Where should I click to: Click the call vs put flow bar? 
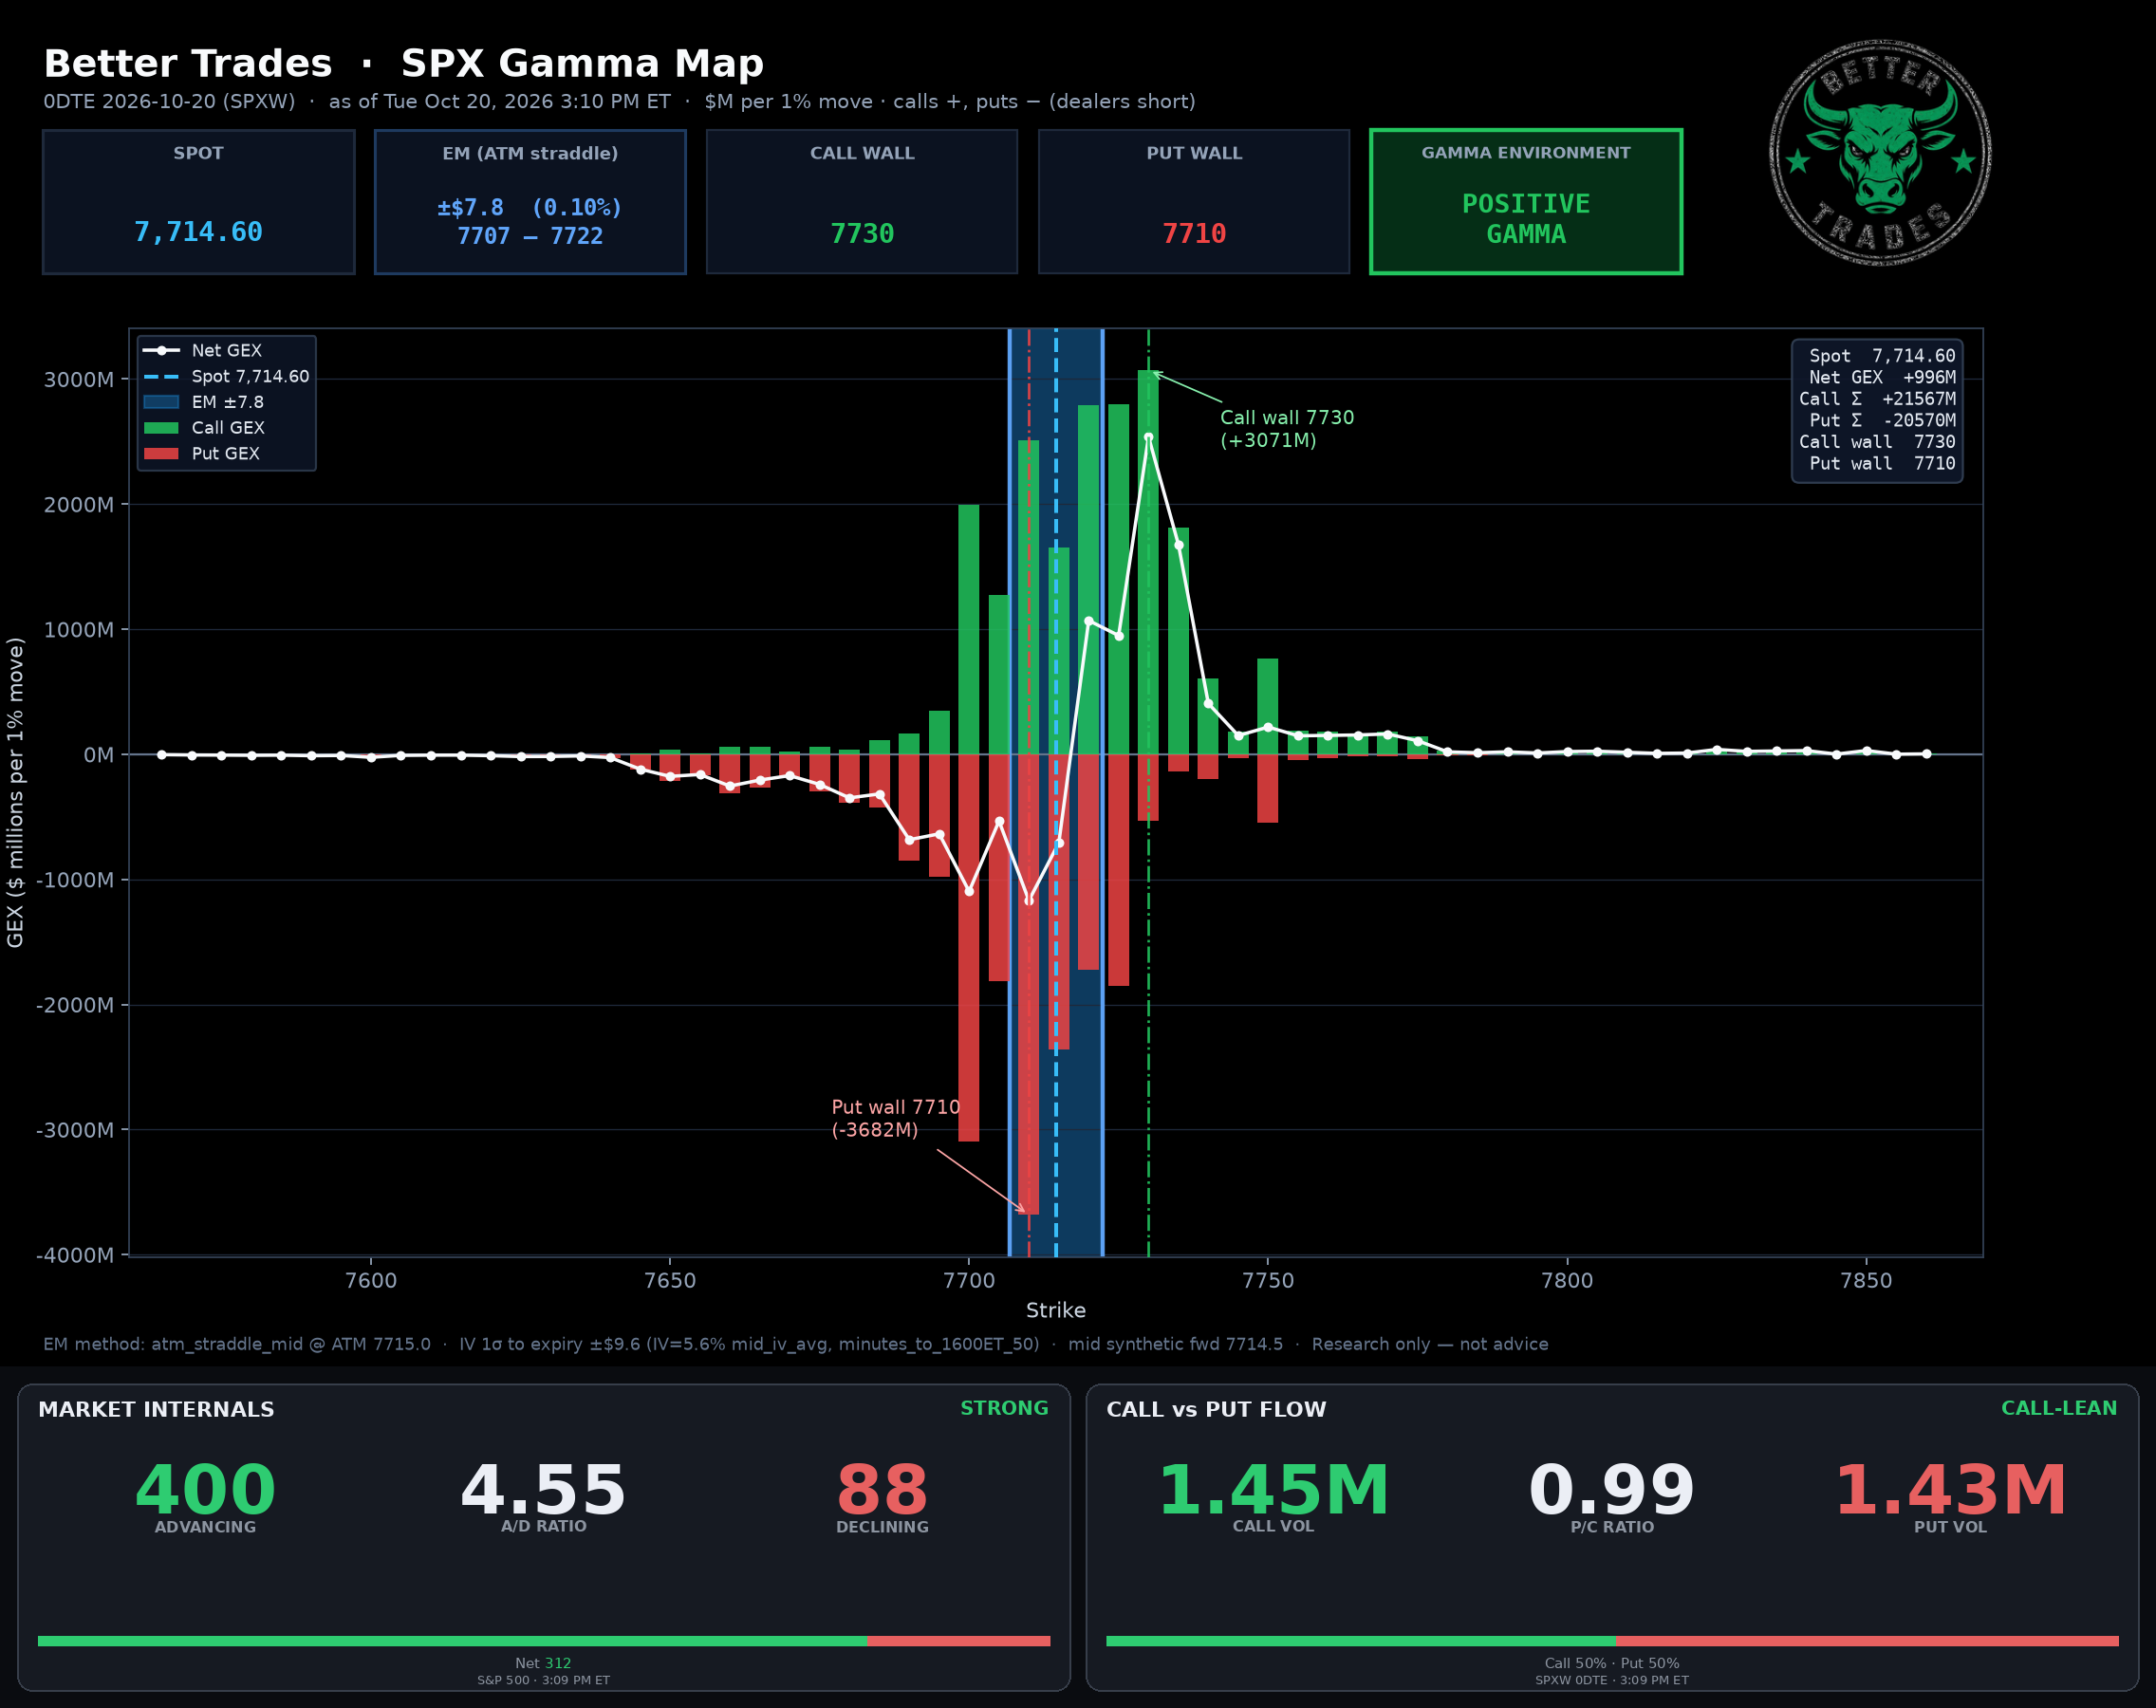coord(1612,1641)
